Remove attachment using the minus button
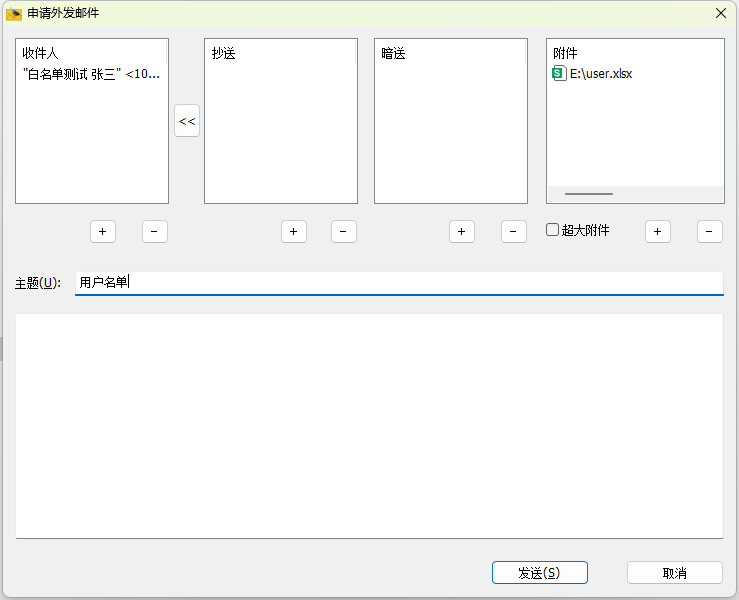 click(x=709, y=231)
